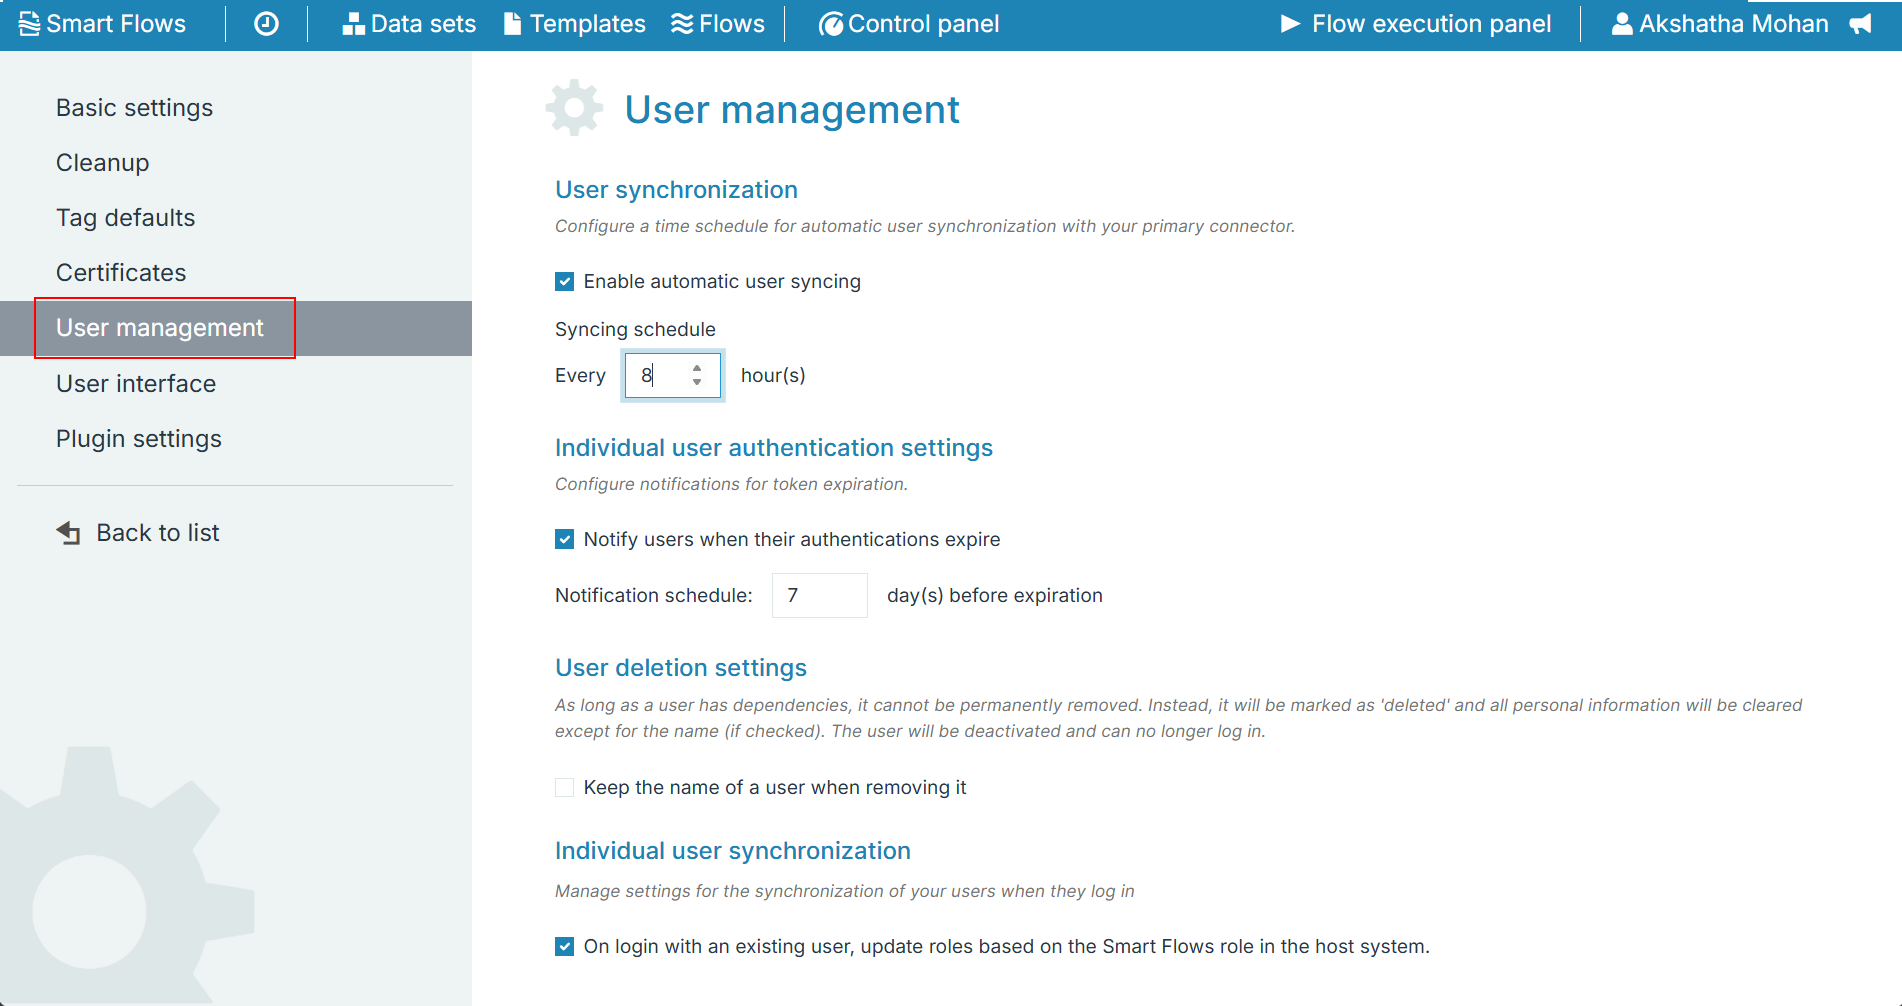
Task: Toggle Keep the name of user checkbox
Action: coord(565,788)
